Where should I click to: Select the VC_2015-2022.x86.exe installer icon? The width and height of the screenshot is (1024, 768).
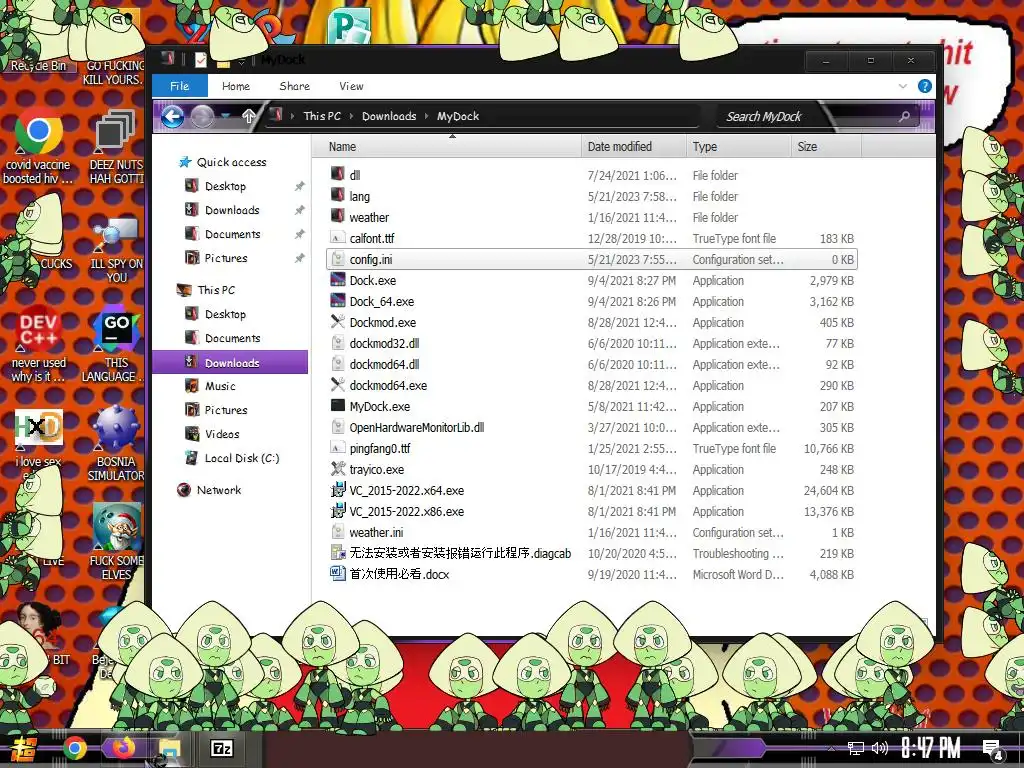[338, 511]
